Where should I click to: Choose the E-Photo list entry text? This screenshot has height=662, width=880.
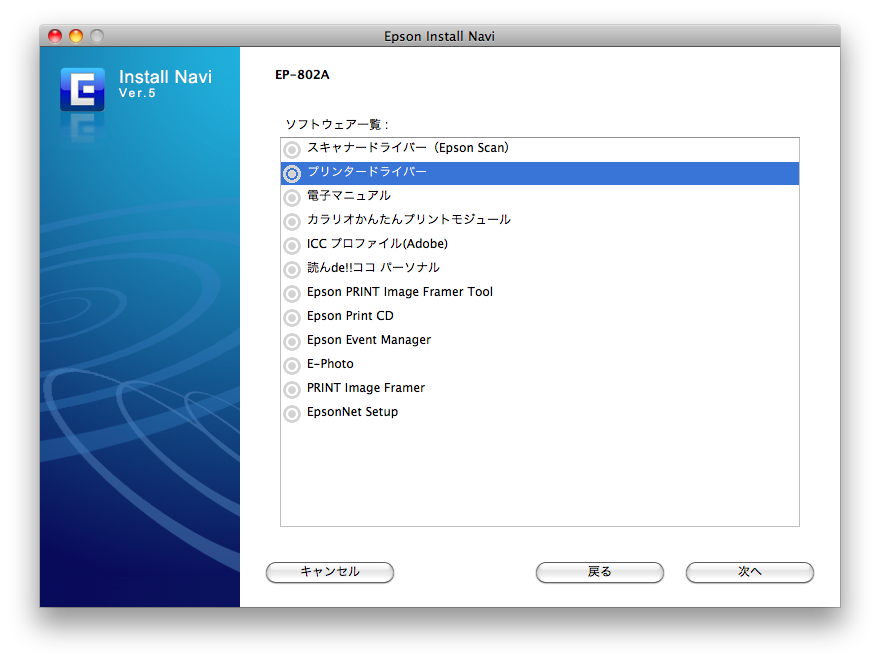pos(330,364)
